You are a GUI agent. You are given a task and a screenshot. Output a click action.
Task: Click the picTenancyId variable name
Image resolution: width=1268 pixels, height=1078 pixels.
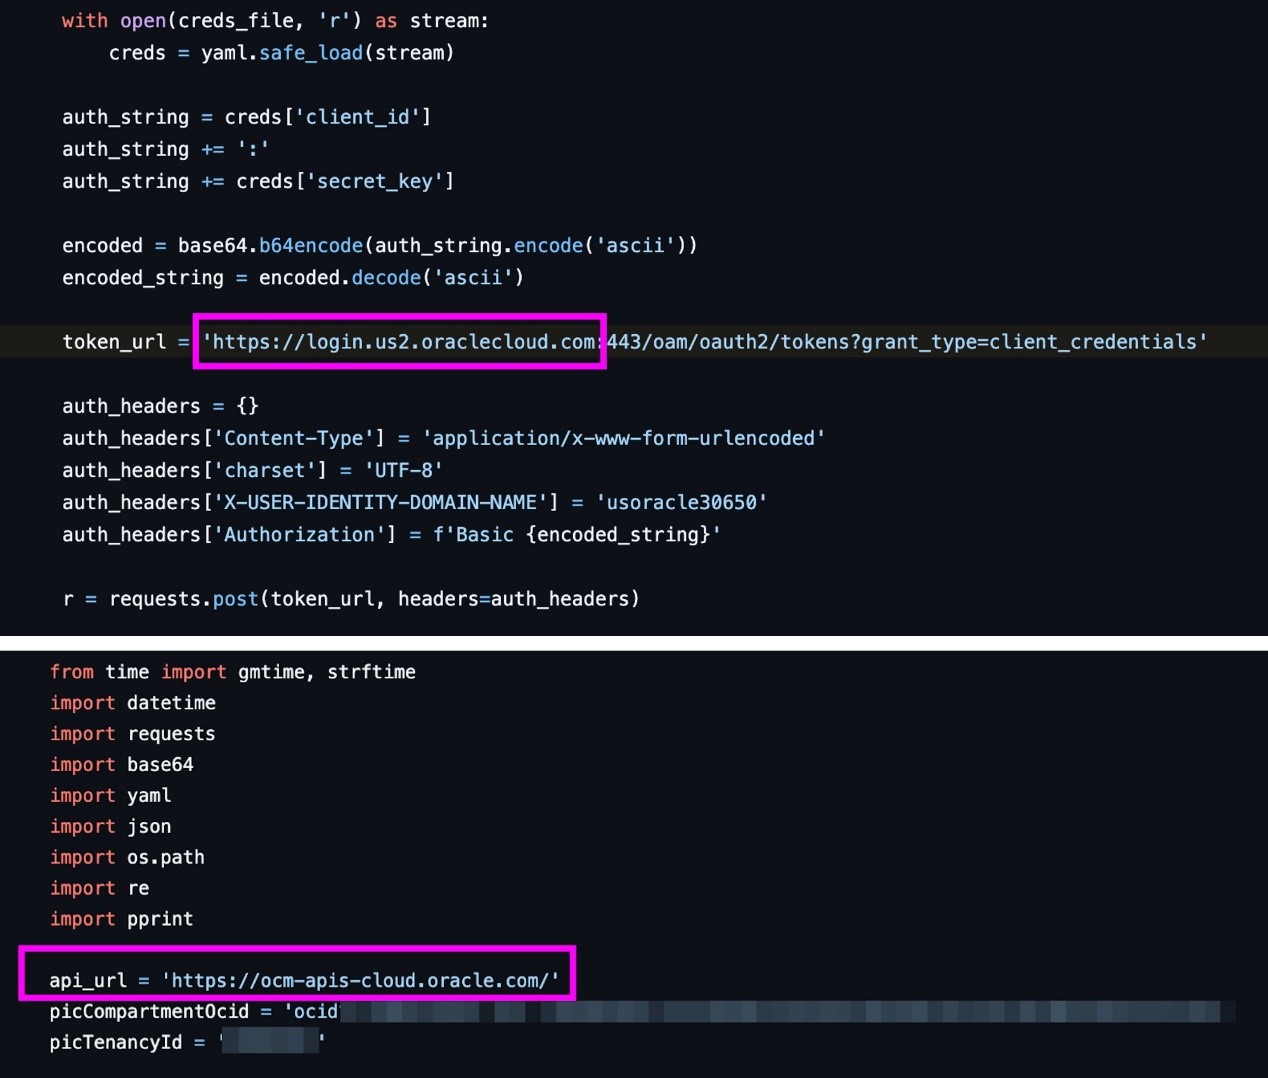(116, 1042)
